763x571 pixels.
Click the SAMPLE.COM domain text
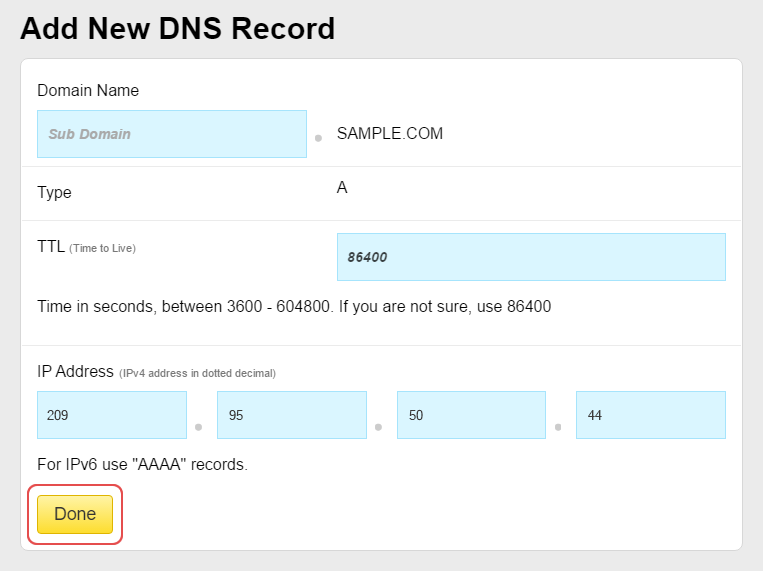tap(389, 134)
